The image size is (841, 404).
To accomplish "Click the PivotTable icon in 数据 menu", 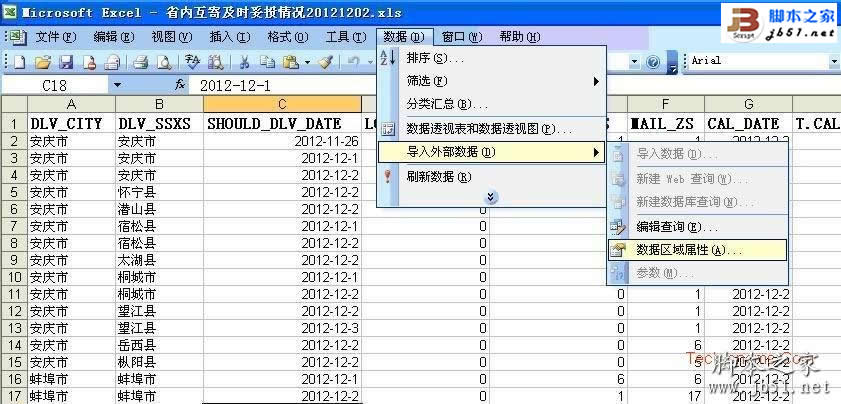I will (x=388, y=129).
